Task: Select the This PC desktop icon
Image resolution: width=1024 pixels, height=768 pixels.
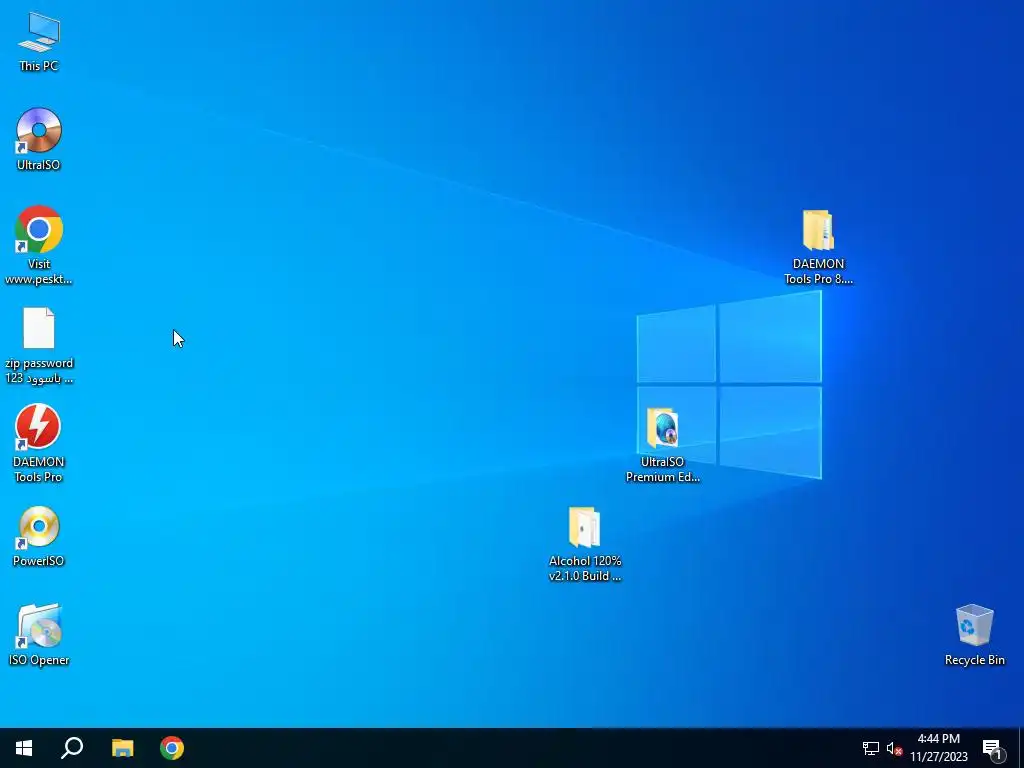Action: point(39,41)
